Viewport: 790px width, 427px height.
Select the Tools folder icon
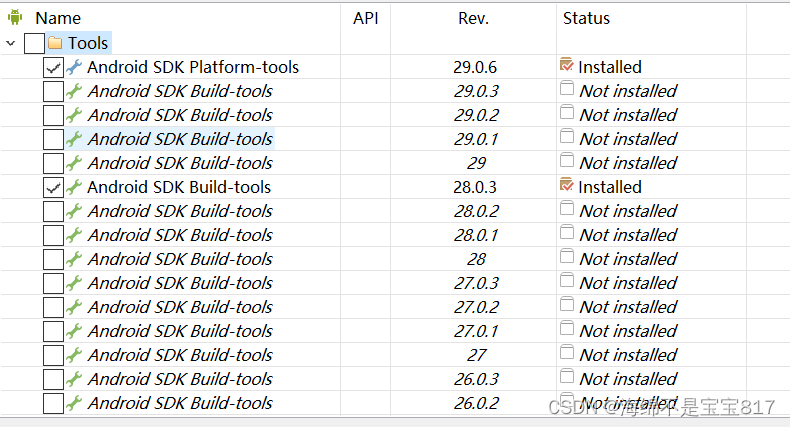point(55,43)
